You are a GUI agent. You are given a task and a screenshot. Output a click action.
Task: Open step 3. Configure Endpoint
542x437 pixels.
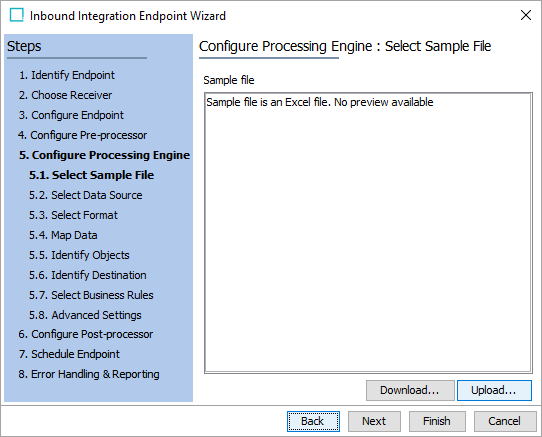tap(71, 115)
